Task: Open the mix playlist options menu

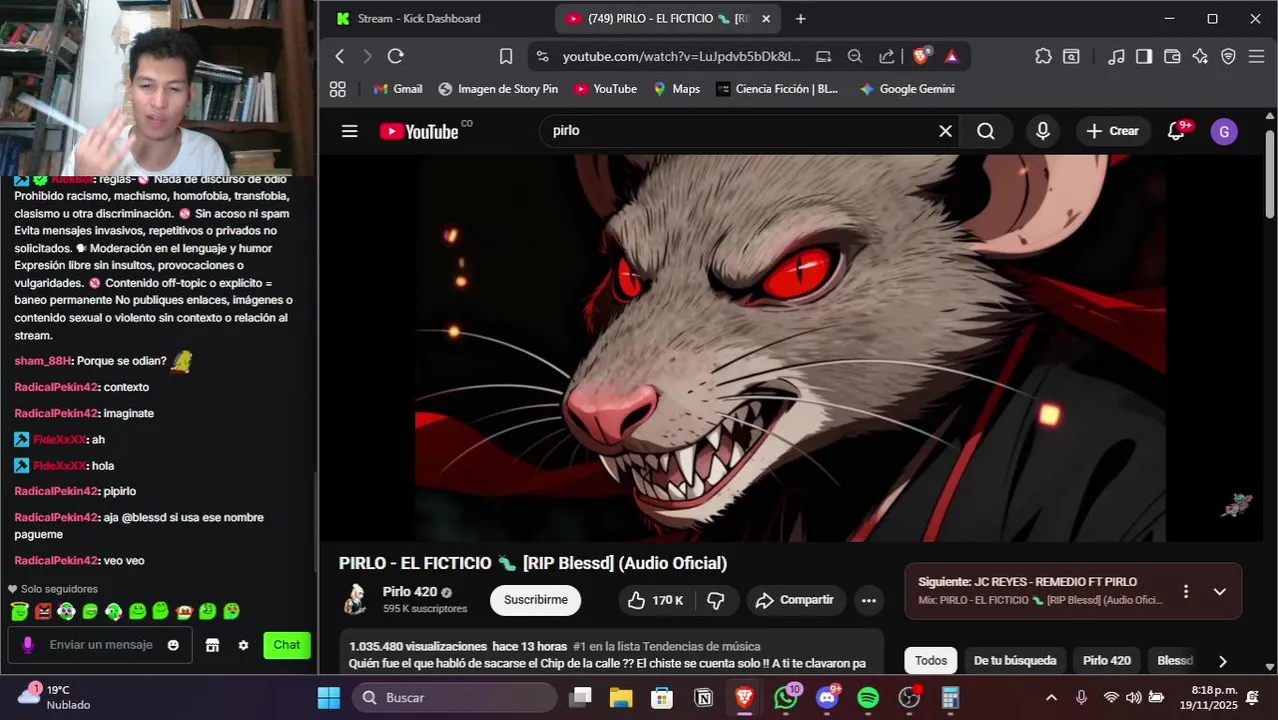Action: pyautogui.click(x=1186, y=591)
